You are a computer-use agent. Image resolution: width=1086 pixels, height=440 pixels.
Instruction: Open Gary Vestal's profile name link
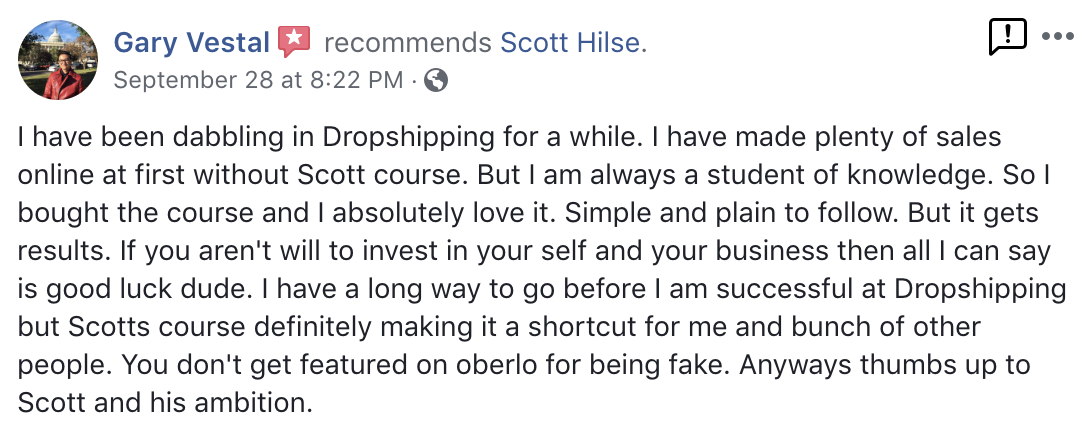pos(191,43)
